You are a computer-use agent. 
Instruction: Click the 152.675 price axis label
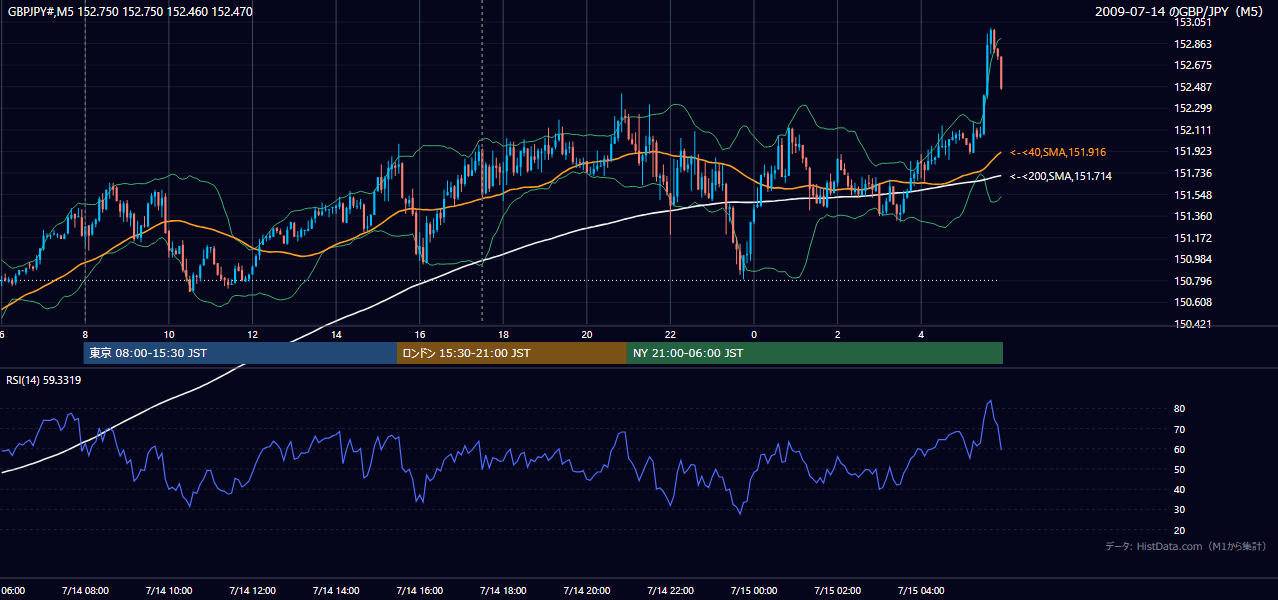point(1193,65)
